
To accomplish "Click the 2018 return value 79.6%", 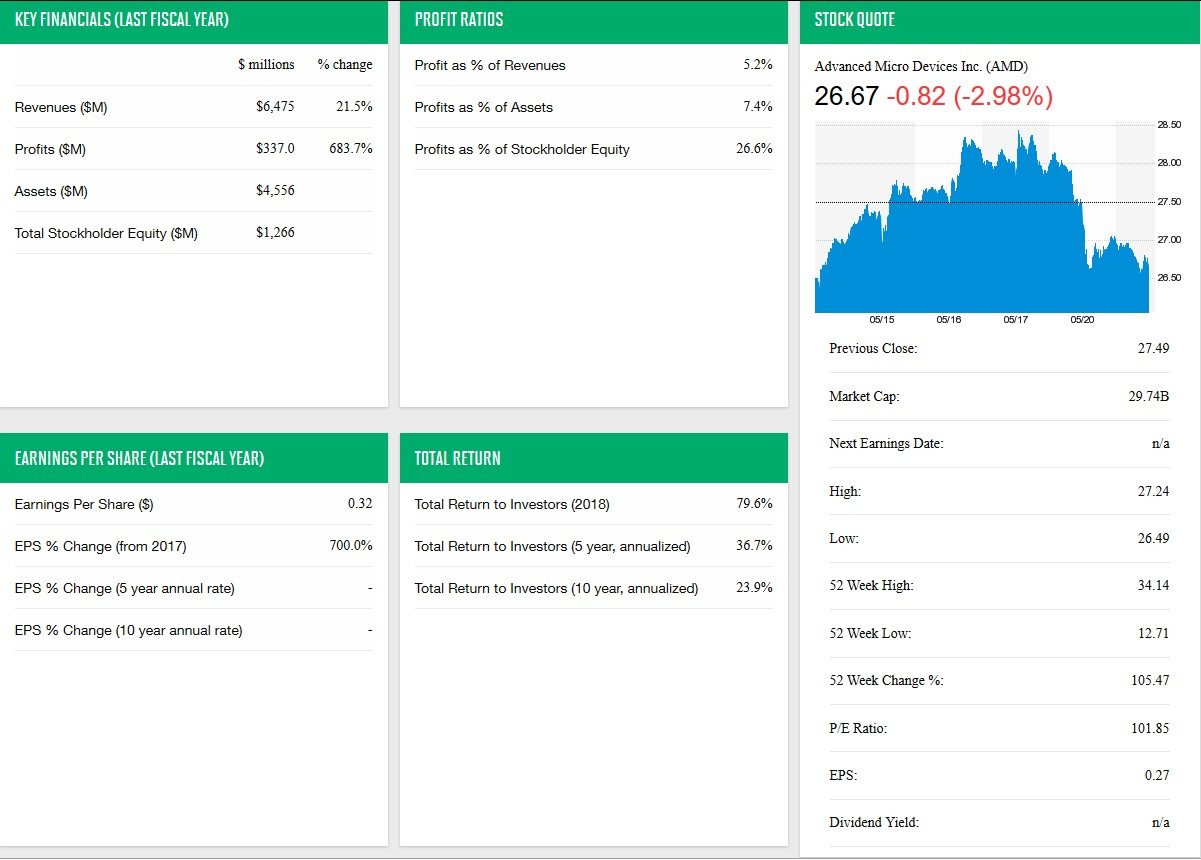I will (x=754, y=504).
